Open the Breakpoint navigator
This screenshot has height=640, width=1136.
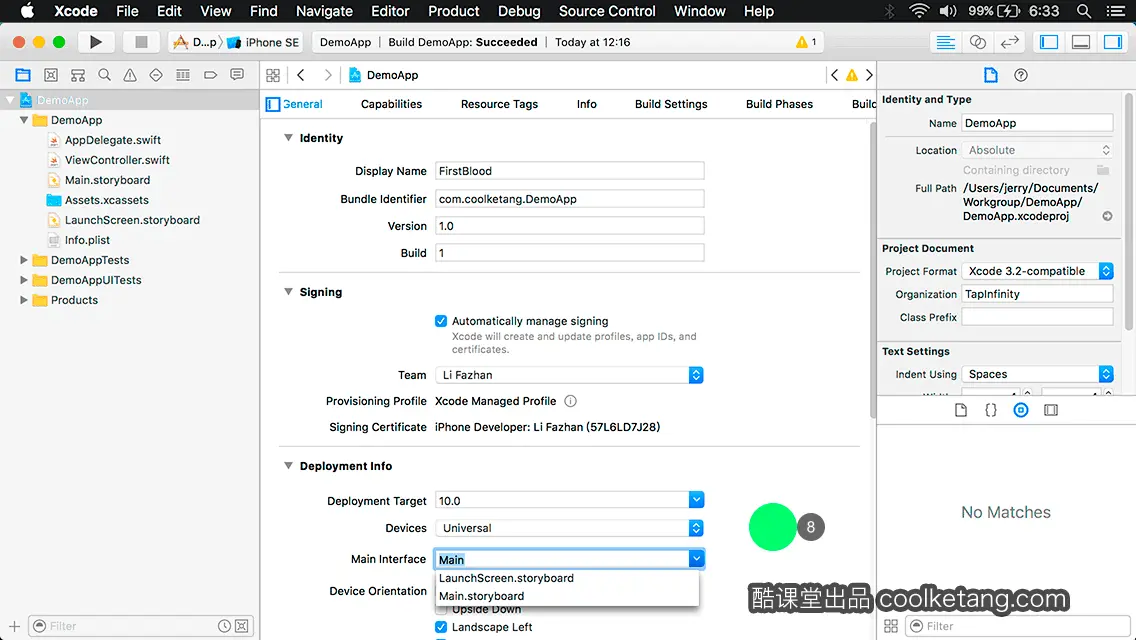click(x=210, y=75)
